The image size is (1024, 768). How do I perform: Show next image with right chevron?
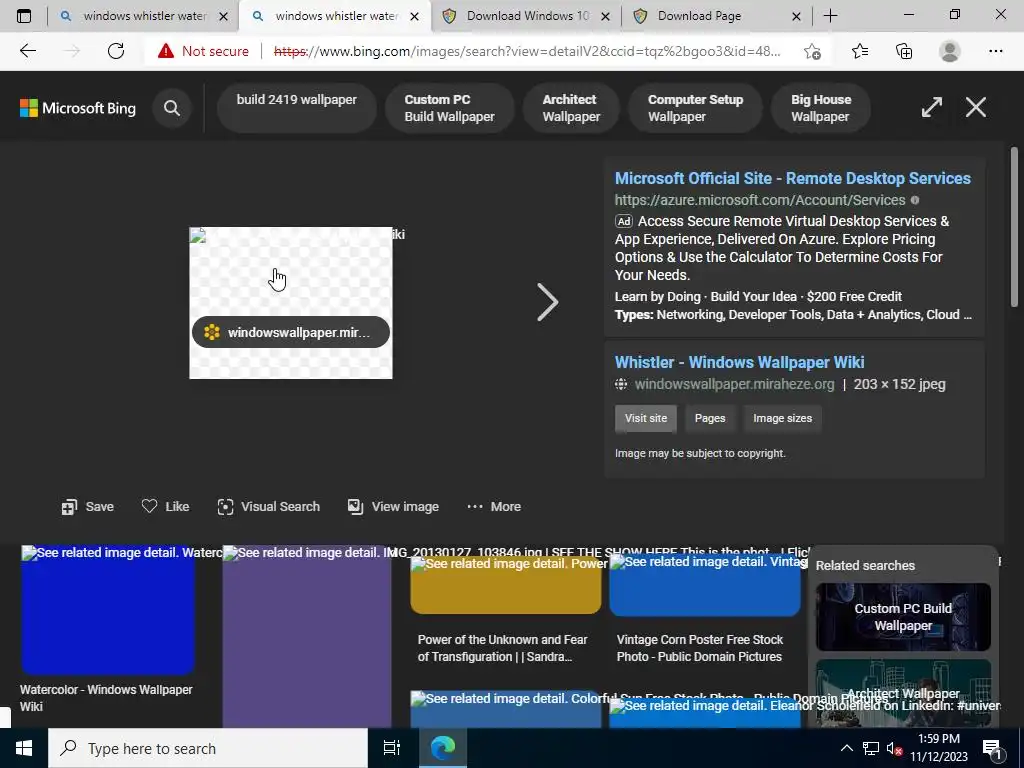(547, 302)
